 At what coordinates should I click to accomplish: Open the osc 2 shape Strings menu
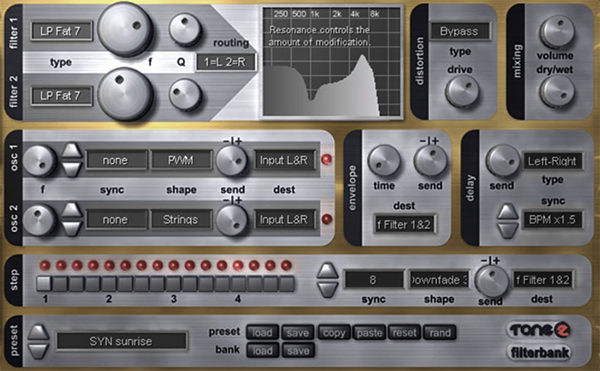point(181,220)
